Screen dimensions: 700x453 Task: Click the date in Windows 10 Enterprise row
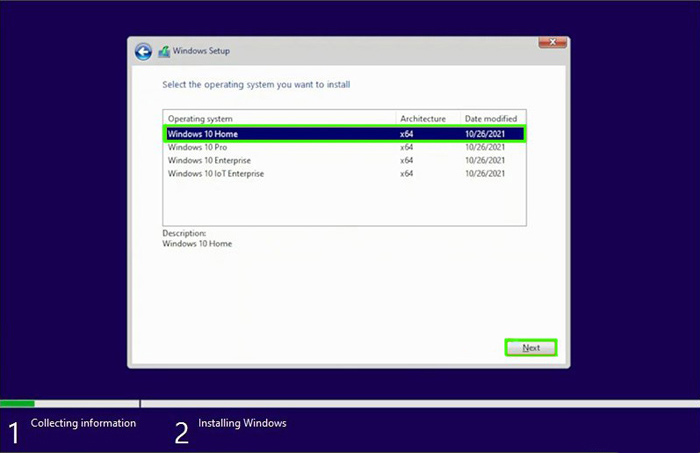[x=485, y=160]
